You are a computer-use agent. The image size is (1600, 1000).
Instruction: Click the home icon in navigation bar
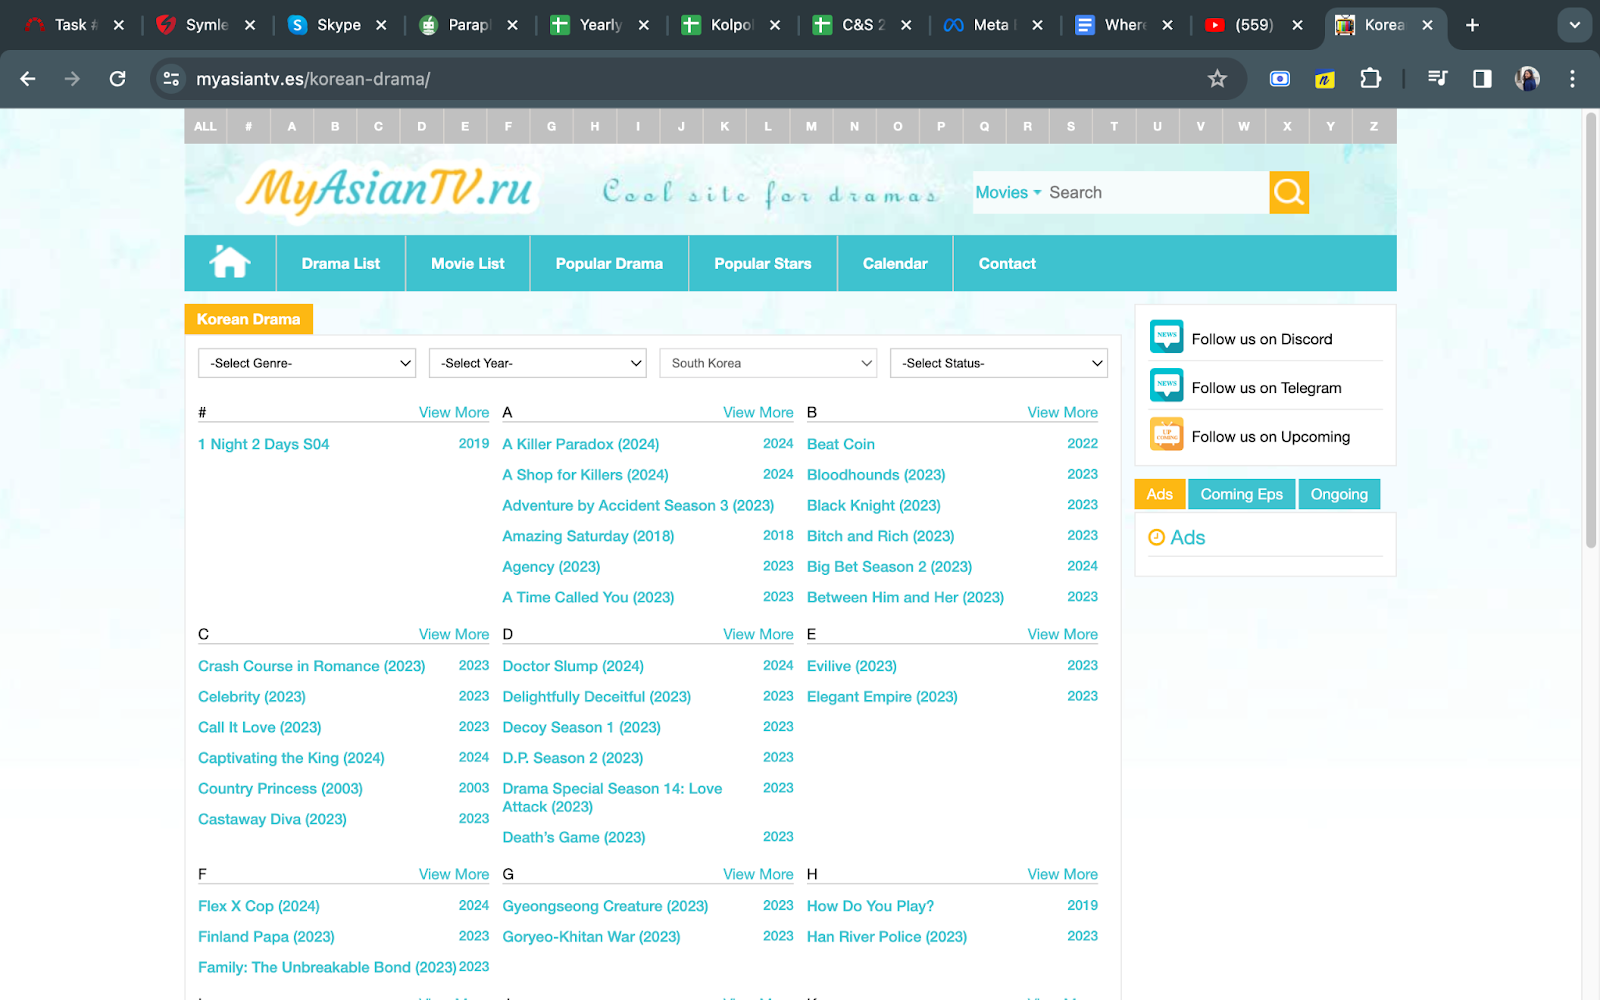coord(229,263)
